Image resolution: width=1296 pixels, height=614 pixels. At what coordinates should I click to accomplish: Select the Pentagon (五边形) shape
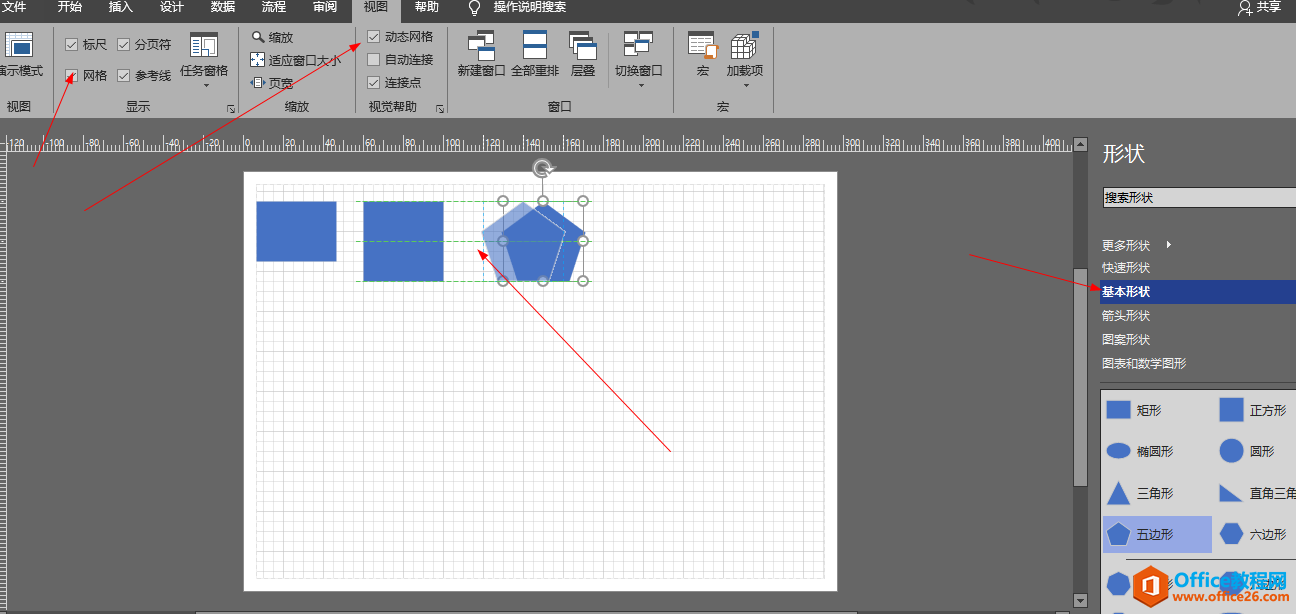[x=1119, y=535]
